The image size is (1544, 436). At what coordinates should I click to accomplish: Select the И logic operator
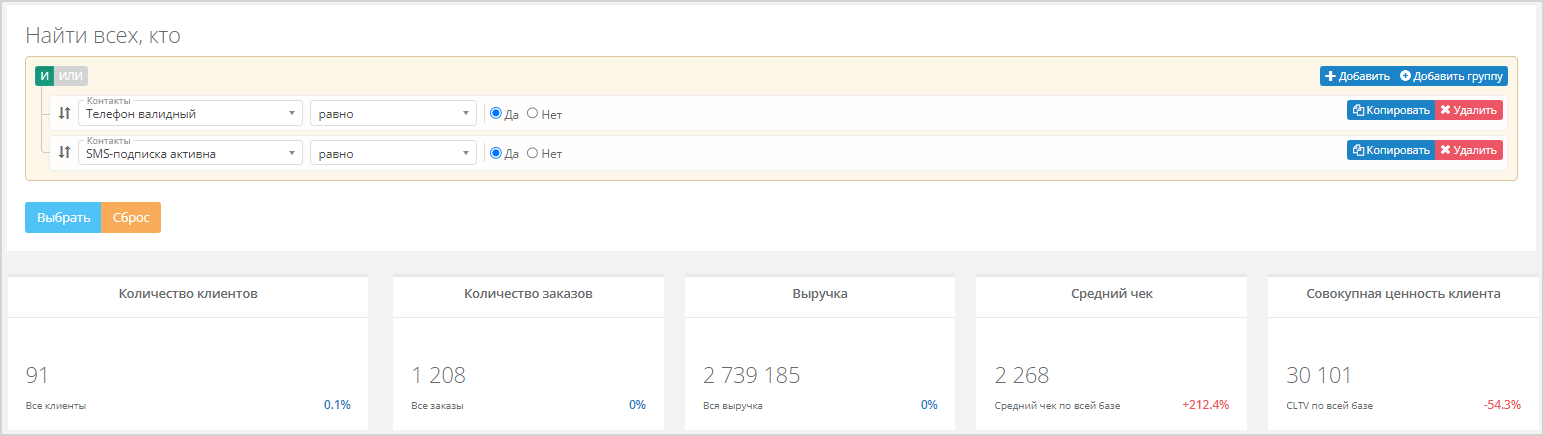pyautogui.click(x=44, y=75)
